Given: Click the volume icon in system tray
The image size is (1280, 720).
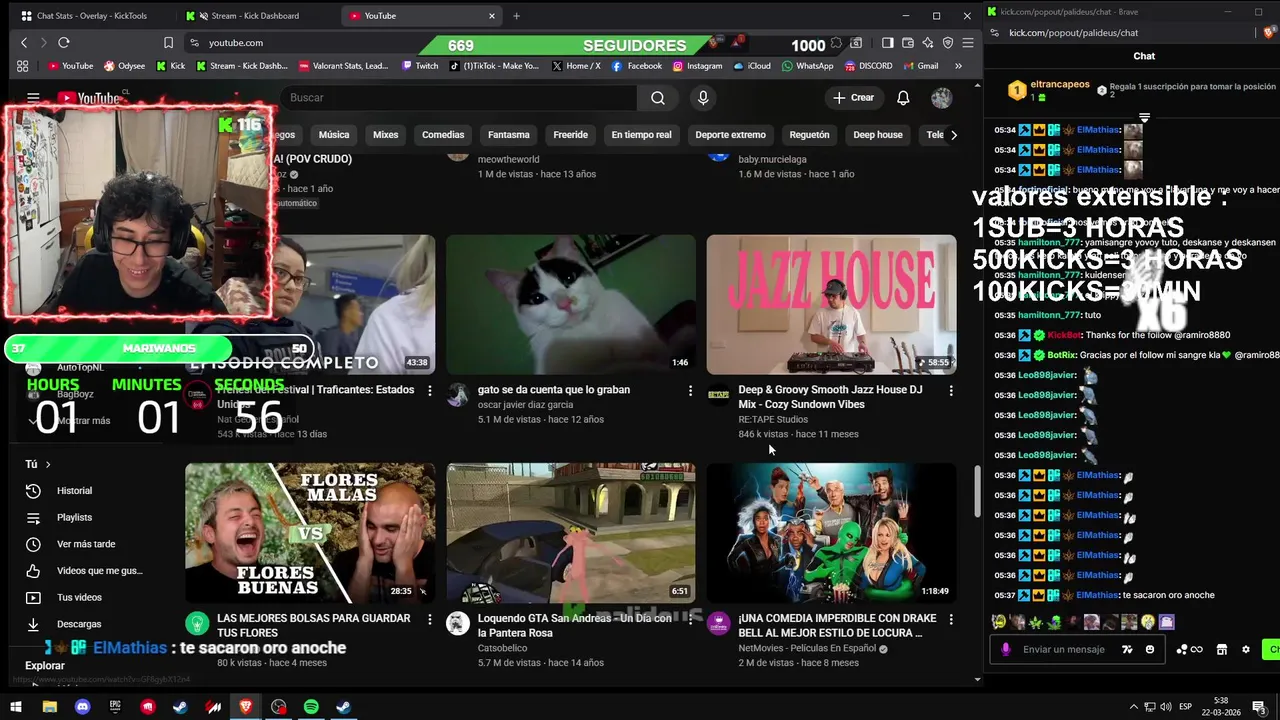Looking at the screenshot, I should point(1165,707).
